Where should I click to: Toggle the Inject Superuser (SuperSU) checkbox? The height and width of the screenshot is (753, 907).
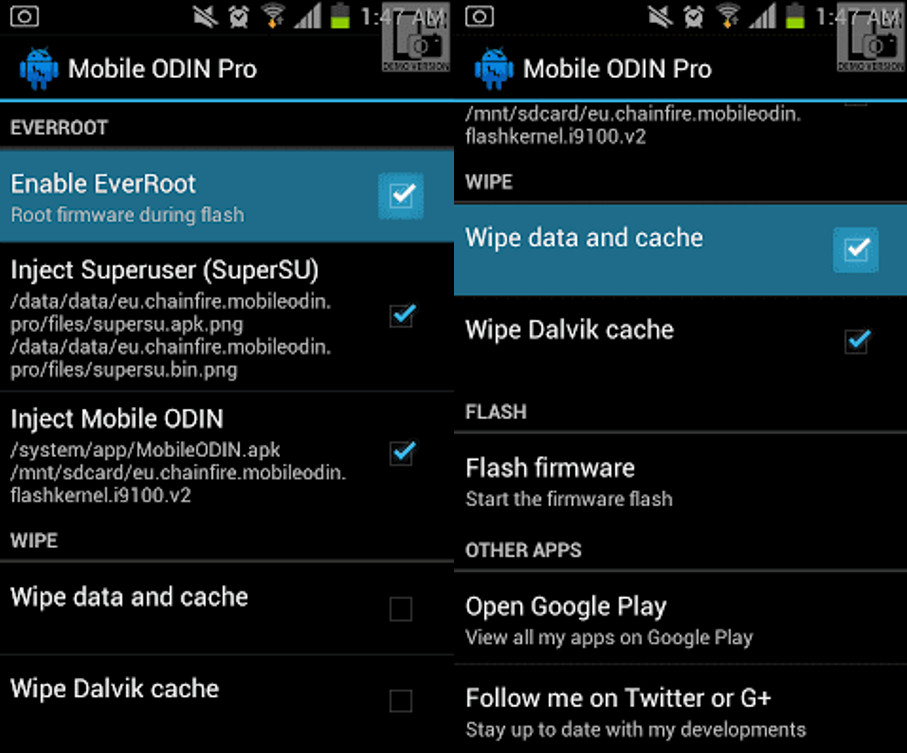click(401, 316)
